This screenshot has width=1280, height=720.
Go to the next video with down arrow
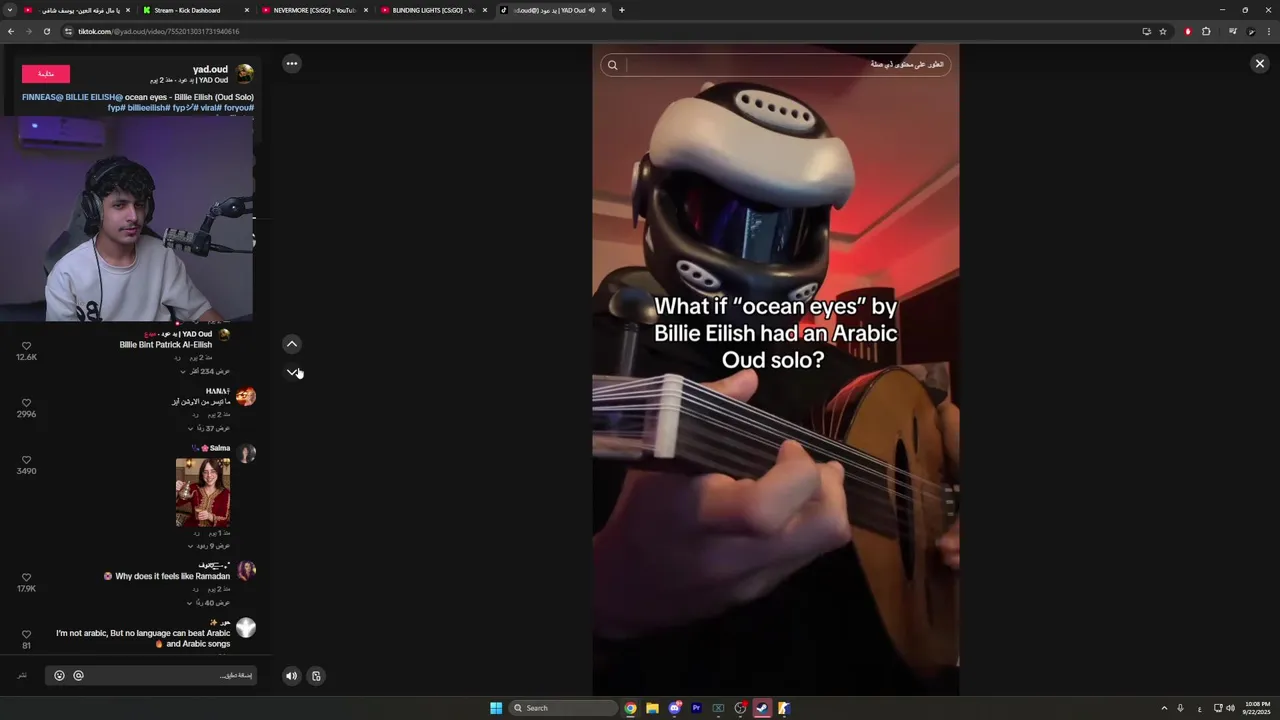[x=292, y=372]
